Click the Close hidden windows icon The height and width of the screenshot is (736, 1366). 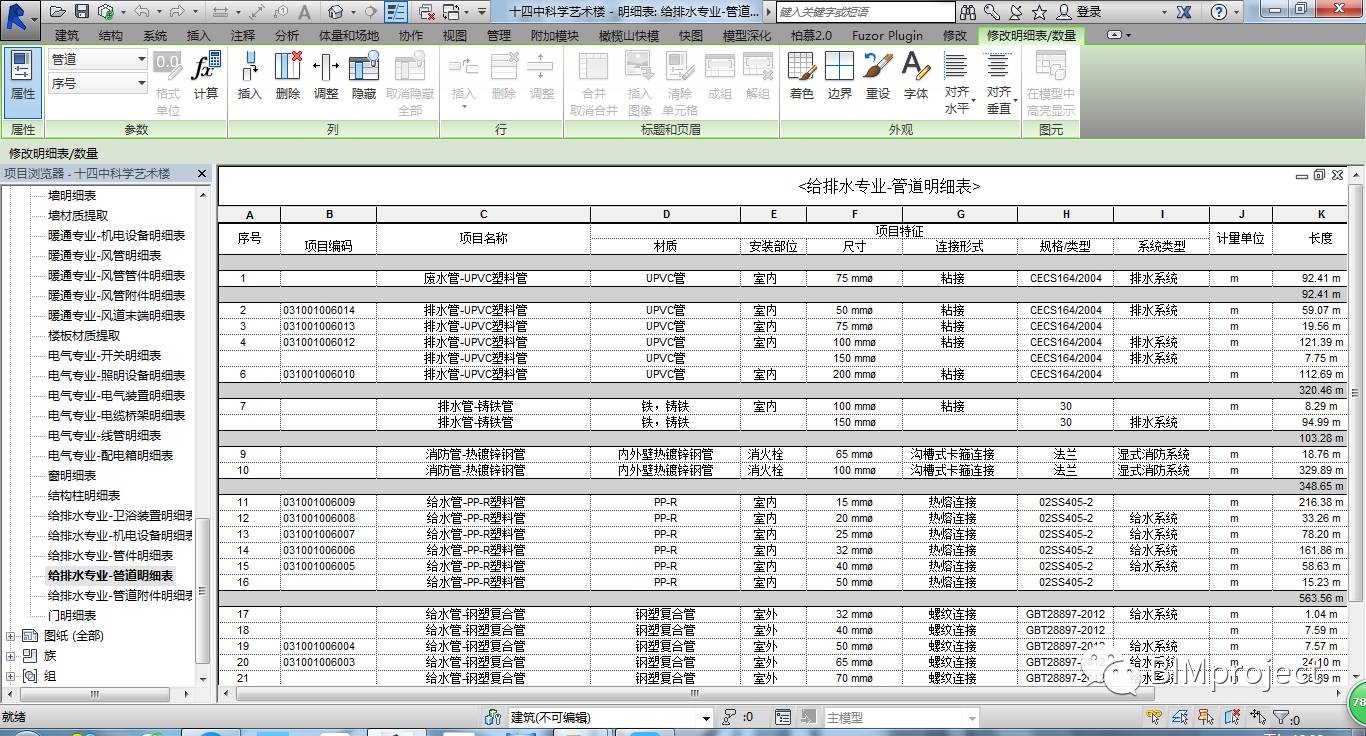click(427, 12)
